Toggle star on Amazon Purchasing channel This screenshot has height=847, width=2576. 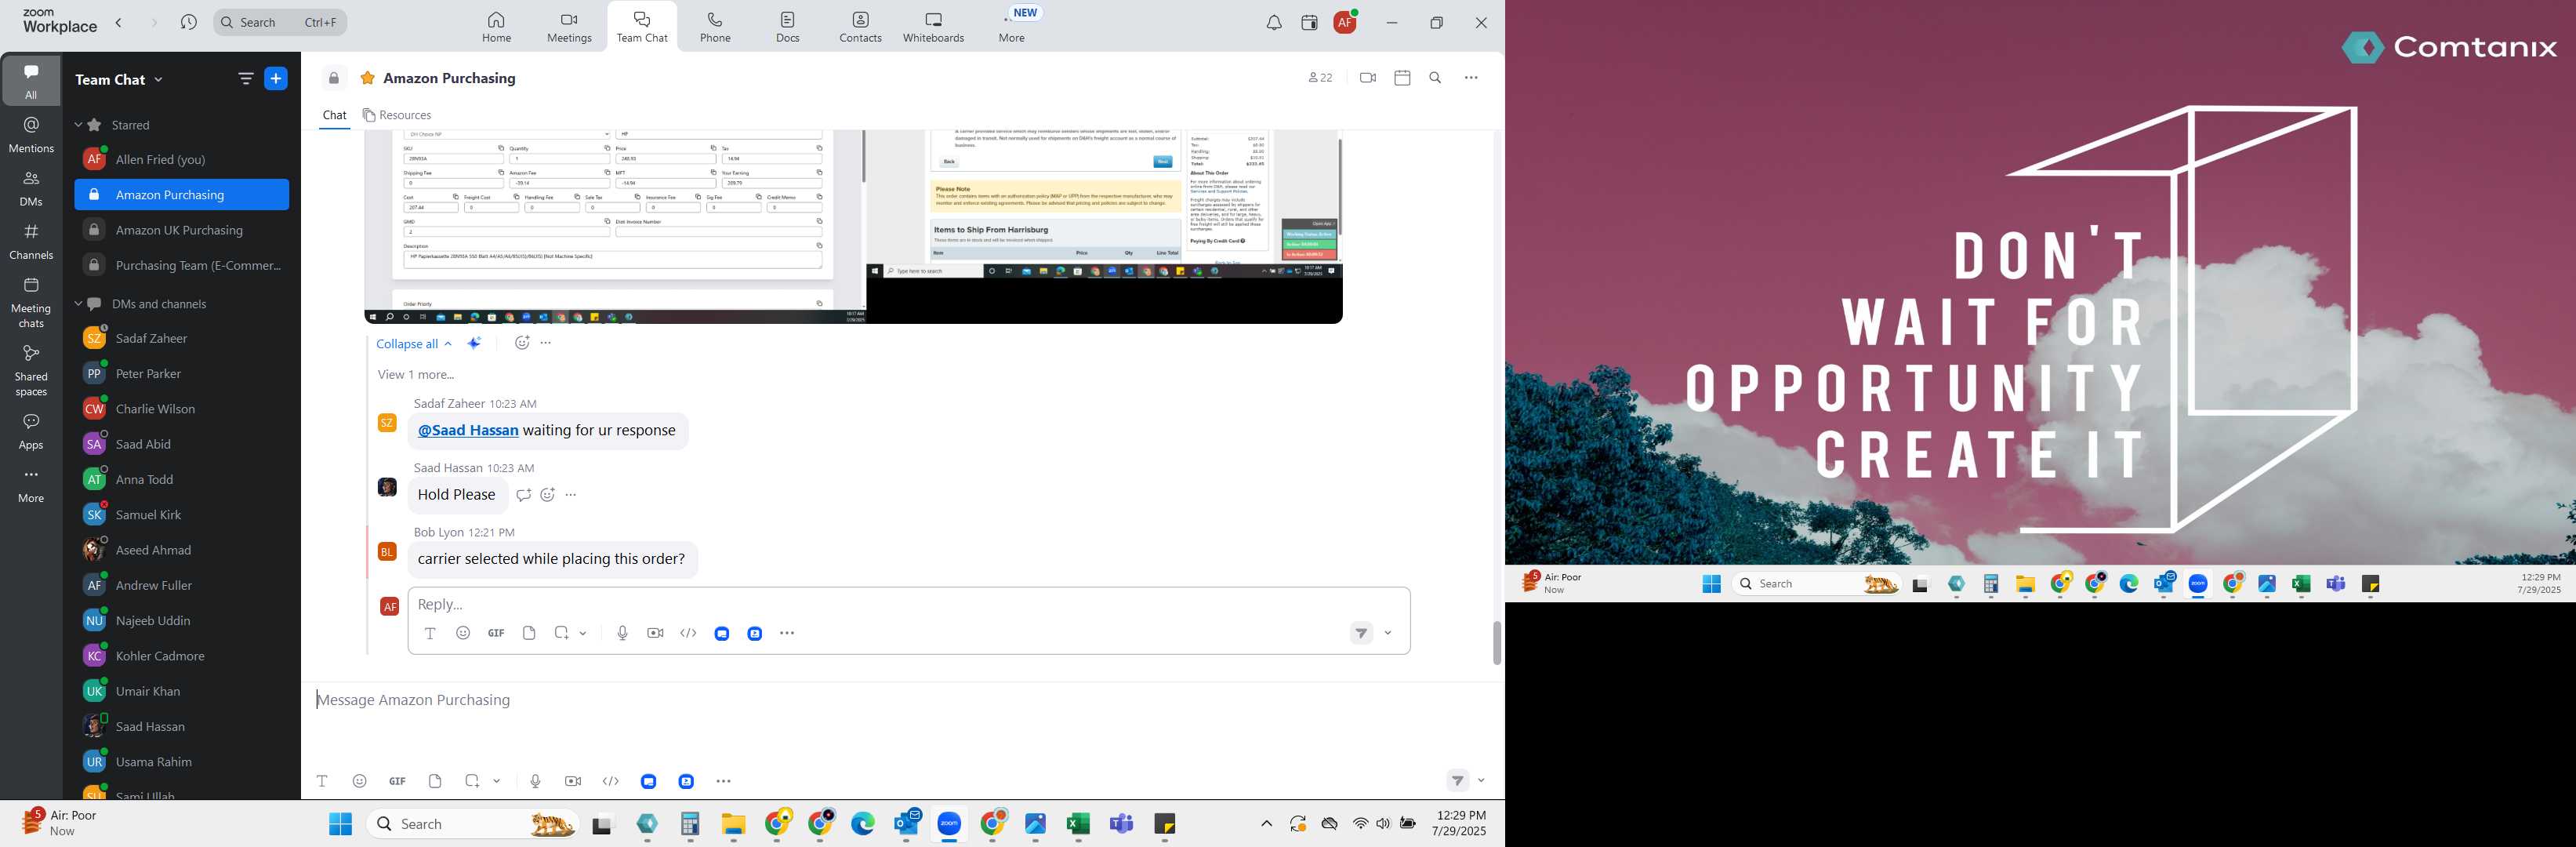point(367,78)
